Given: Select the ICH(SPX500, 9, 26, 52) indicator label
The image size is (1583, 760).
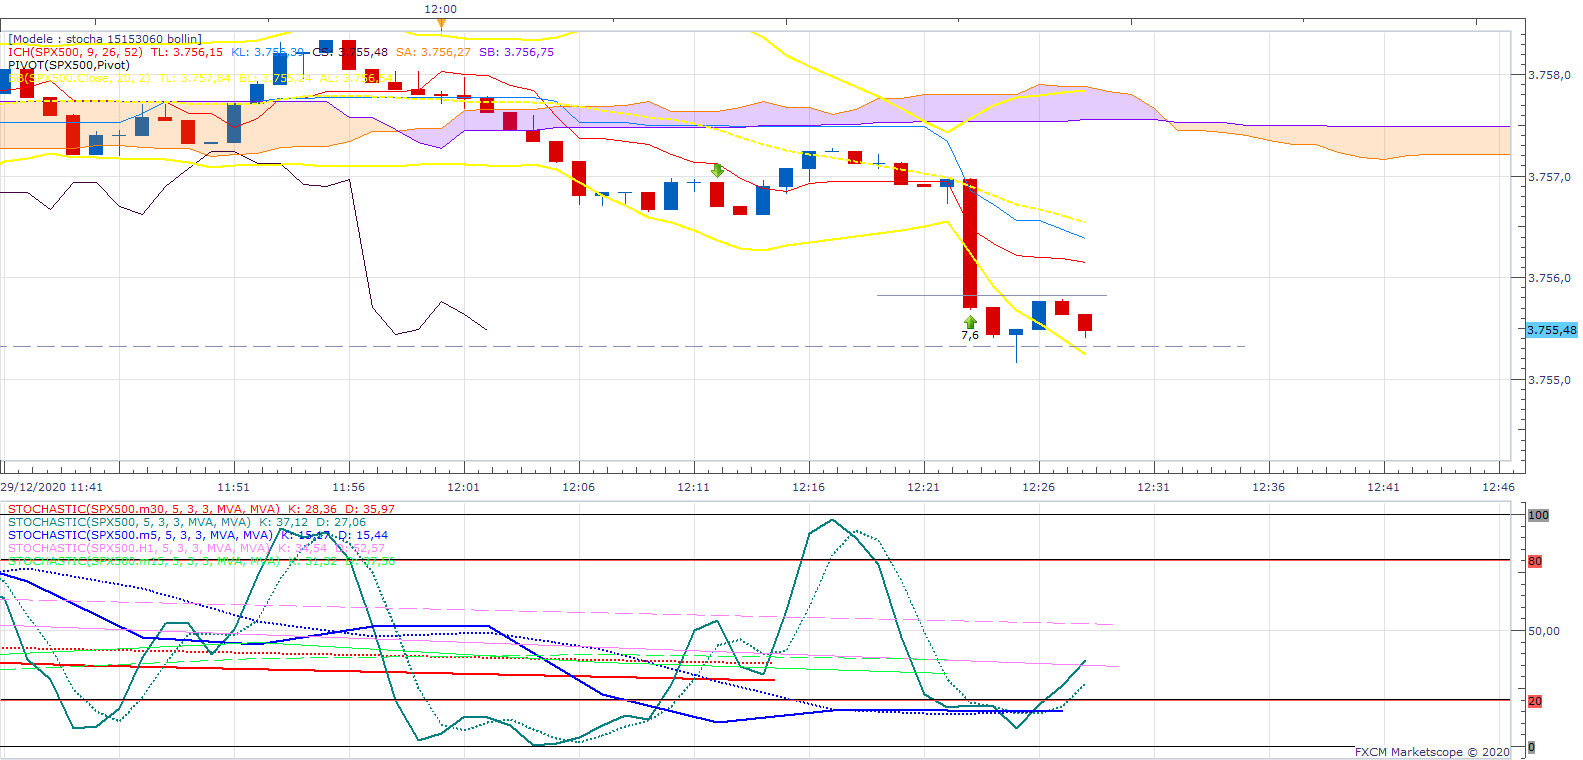Looking at the screenshot, I should 75,52.
